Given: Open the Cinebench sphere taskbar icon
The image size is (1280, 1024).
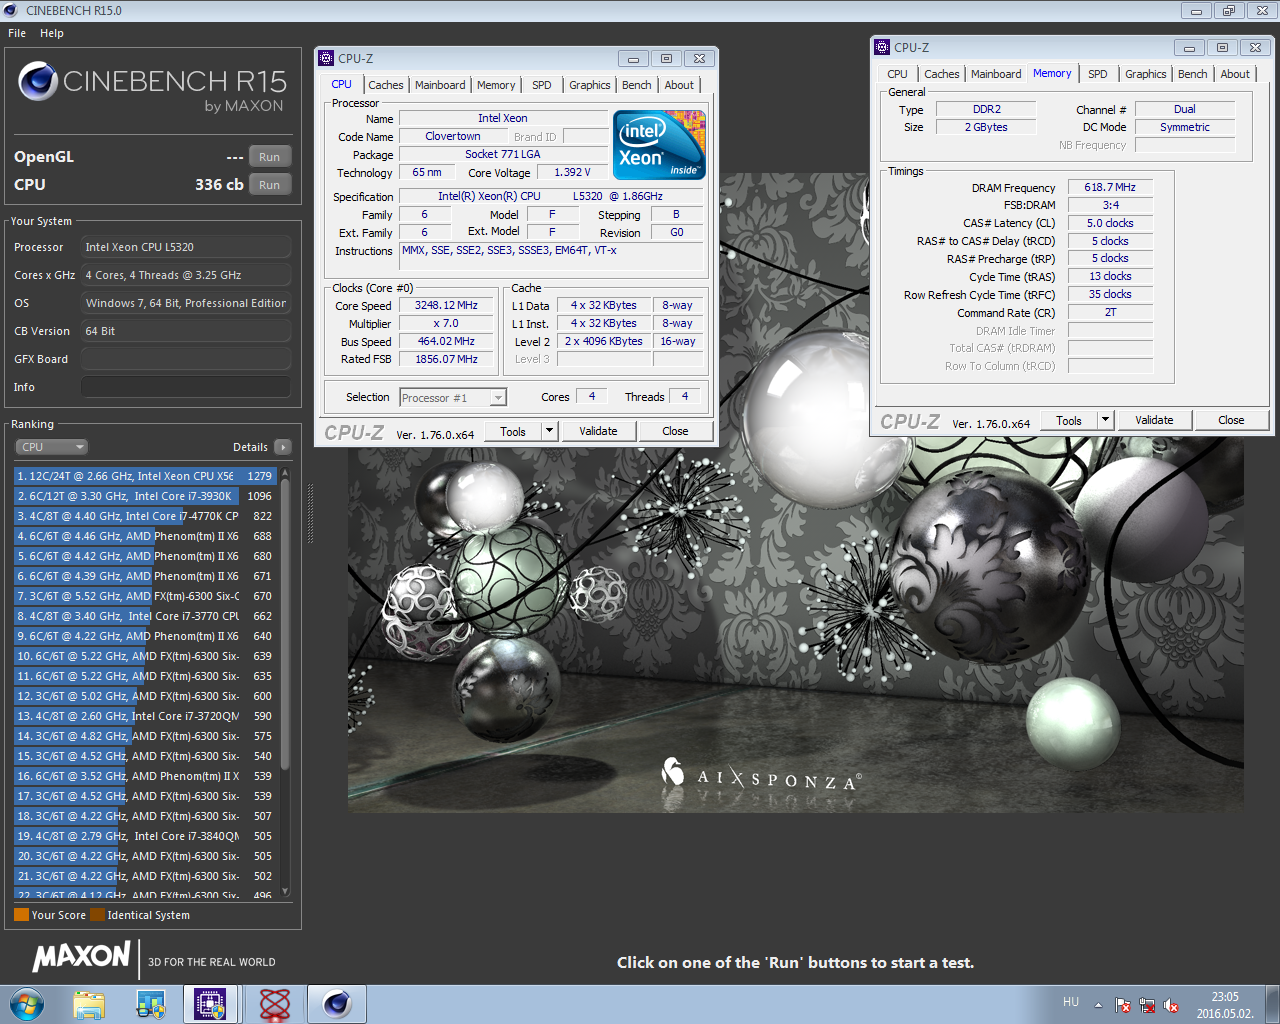Looking at the screenshot, I should [x=336, y=1004].
